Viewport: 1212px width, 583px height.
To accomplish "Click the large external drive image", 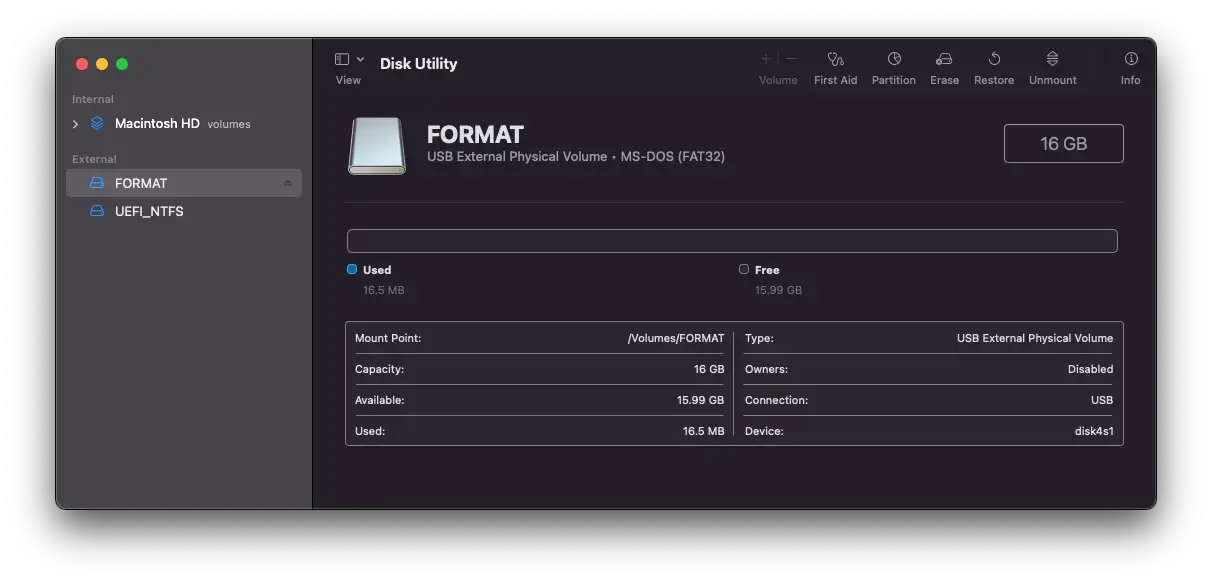I will [377, 146].
